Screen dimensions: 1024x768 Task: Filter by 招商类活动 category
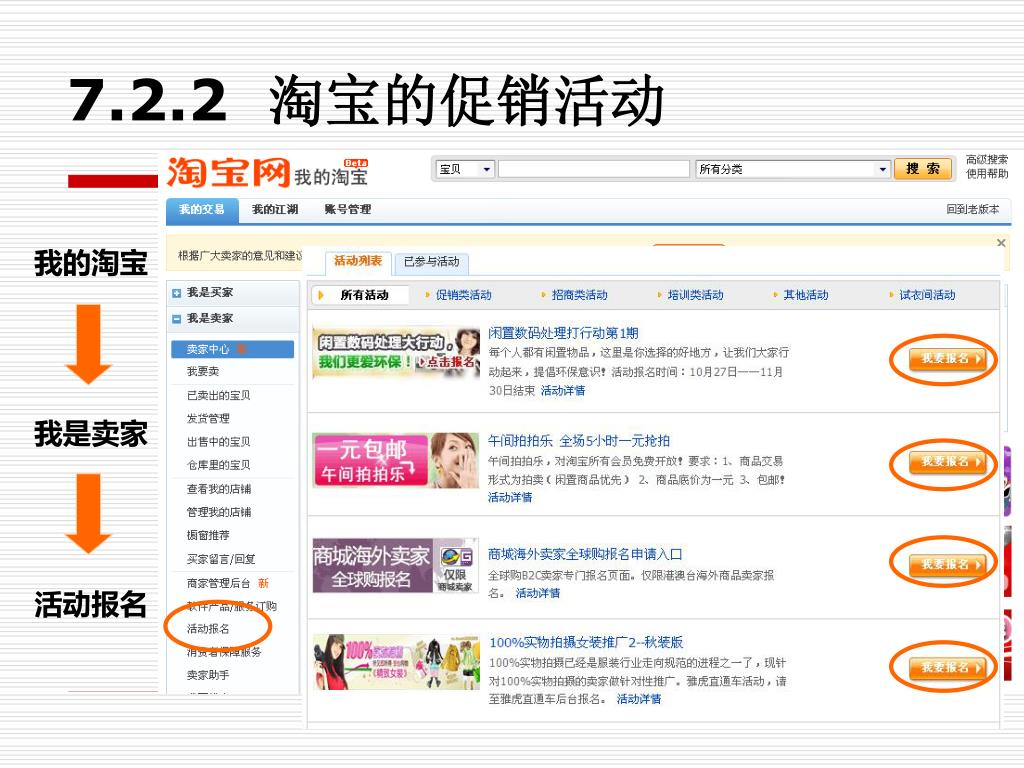579,295
